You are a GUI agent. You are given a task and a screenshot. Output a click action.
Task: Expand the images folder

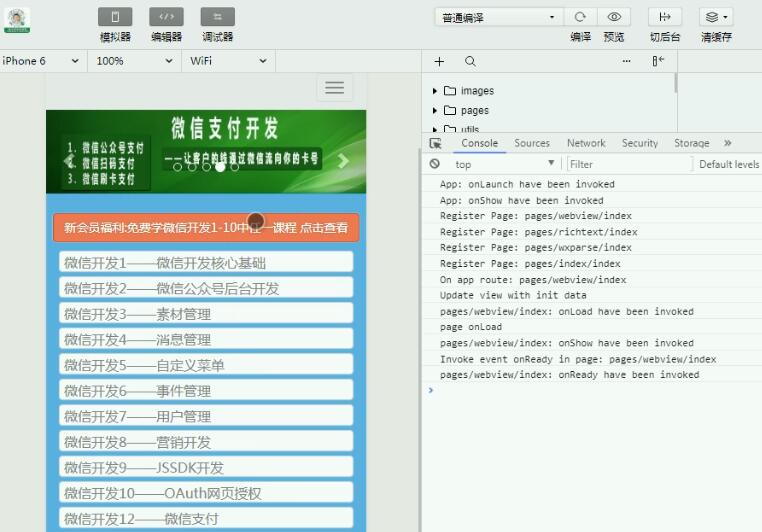click(x=434, y=91)
